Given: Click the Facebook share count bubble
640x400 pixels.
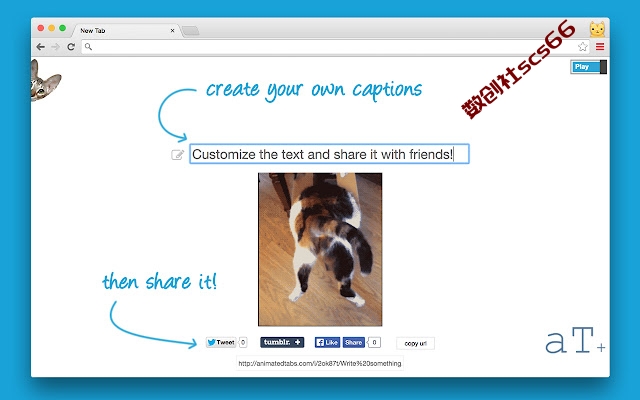Looking at the screenshot, I should [x=374, y=342].
